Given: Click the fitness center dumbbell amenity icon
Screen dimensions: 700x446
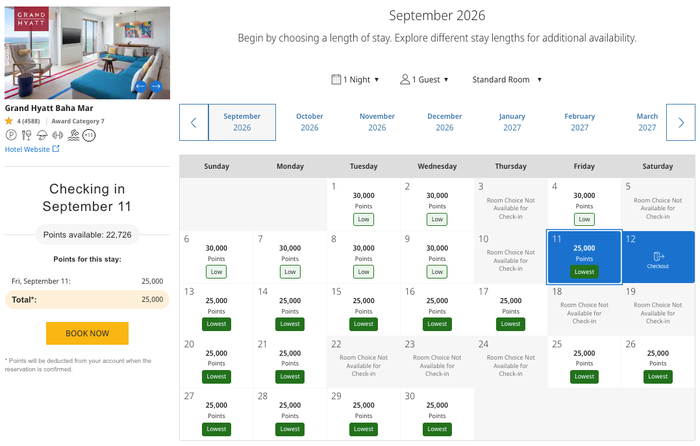Looking at the screenshot, I should click(x=58, y=135).
